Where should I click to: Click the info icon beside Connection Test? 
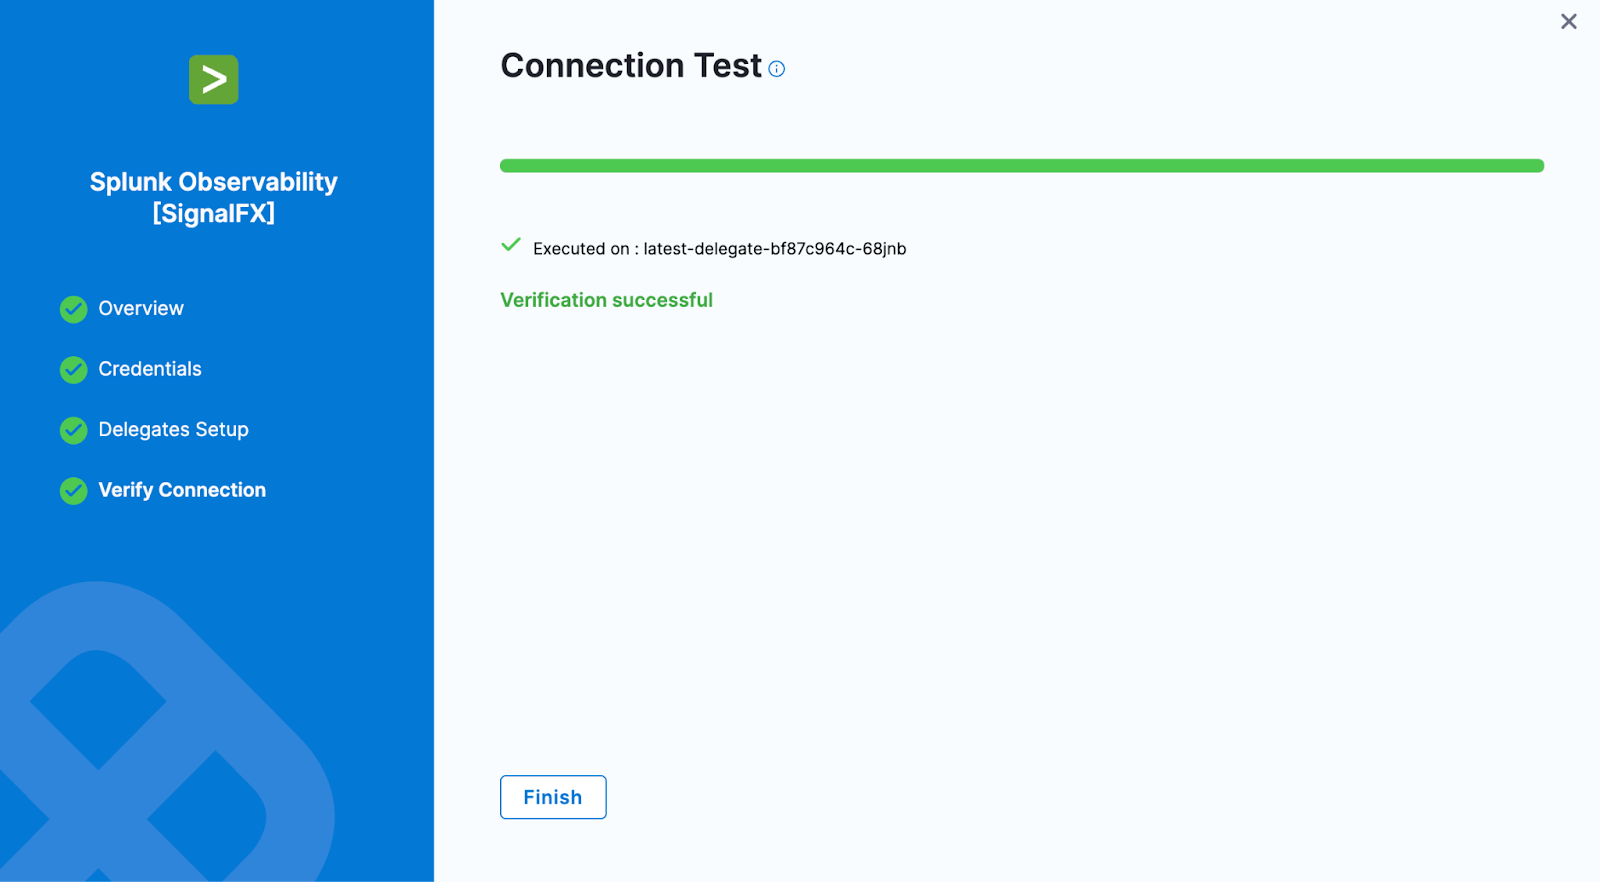777,69
